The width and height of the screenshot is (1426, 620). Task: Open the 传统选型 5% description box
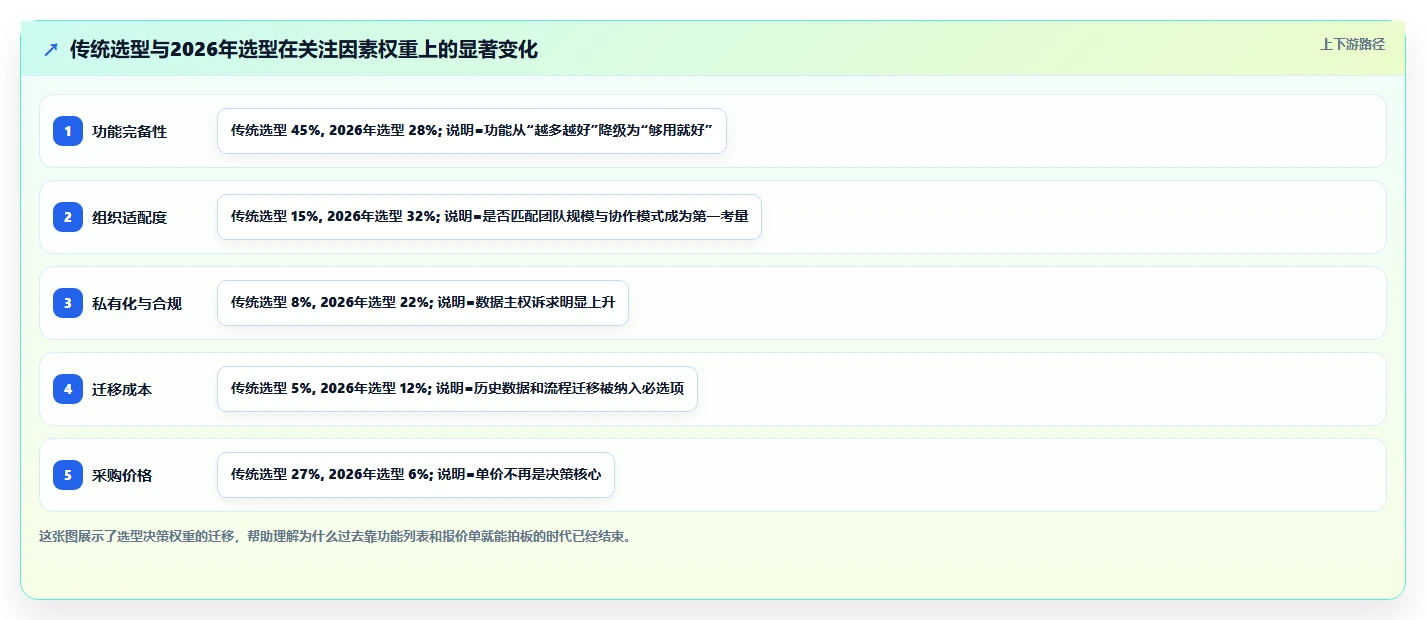[x=457, y=389]
